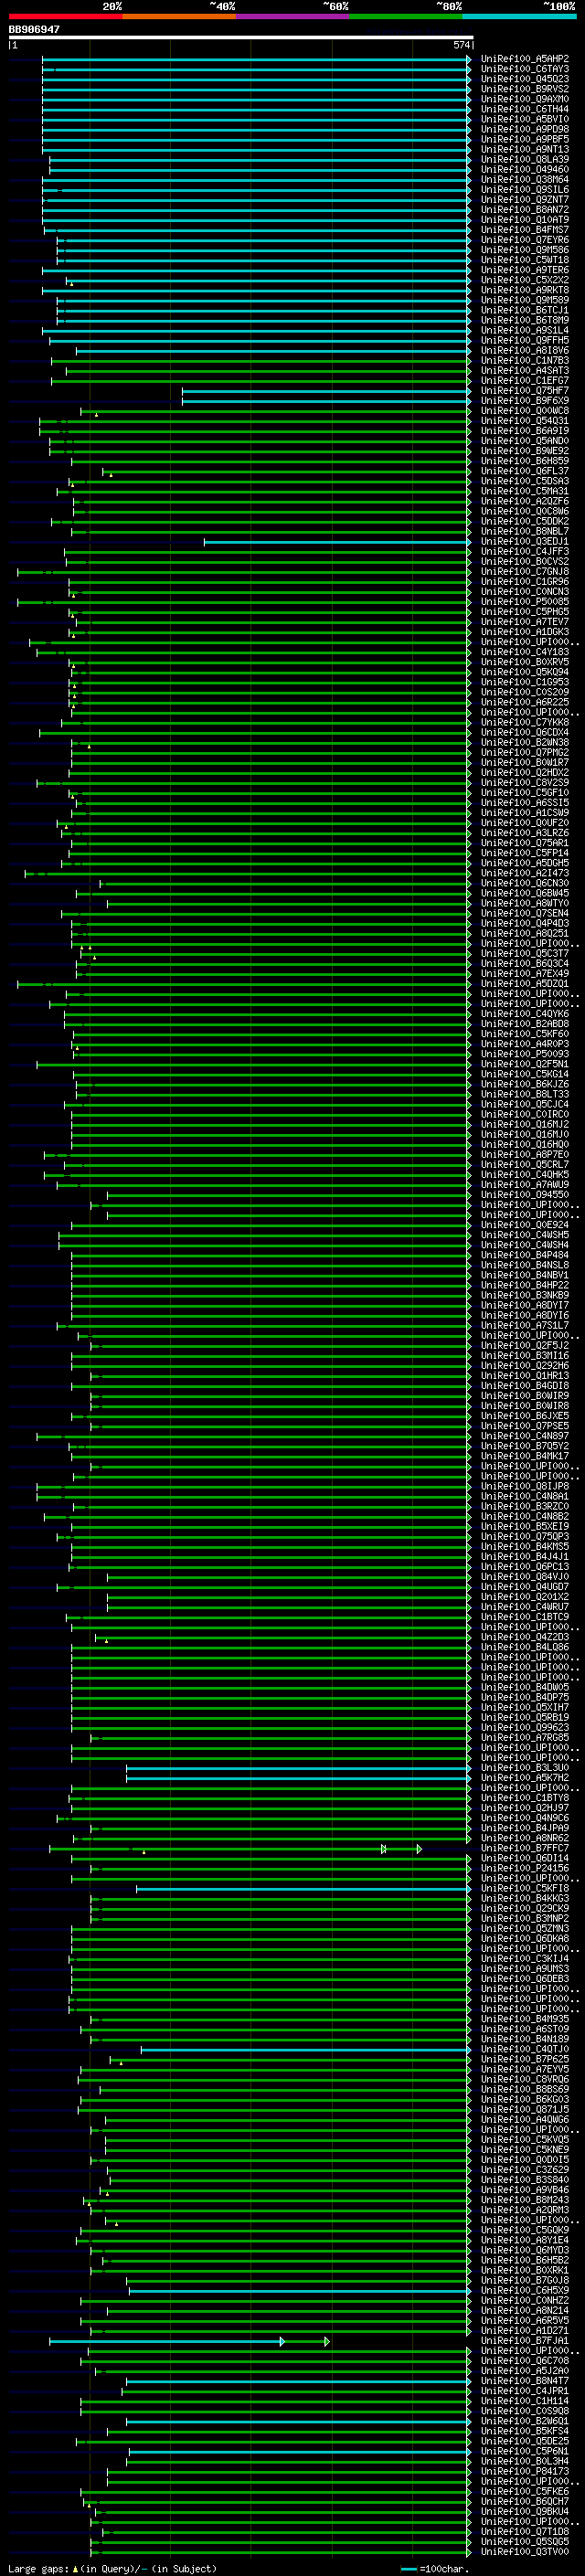Click the cyan alignment bar of C5KFI8
The image size is (585, 2576).
tap(303, 1889)
